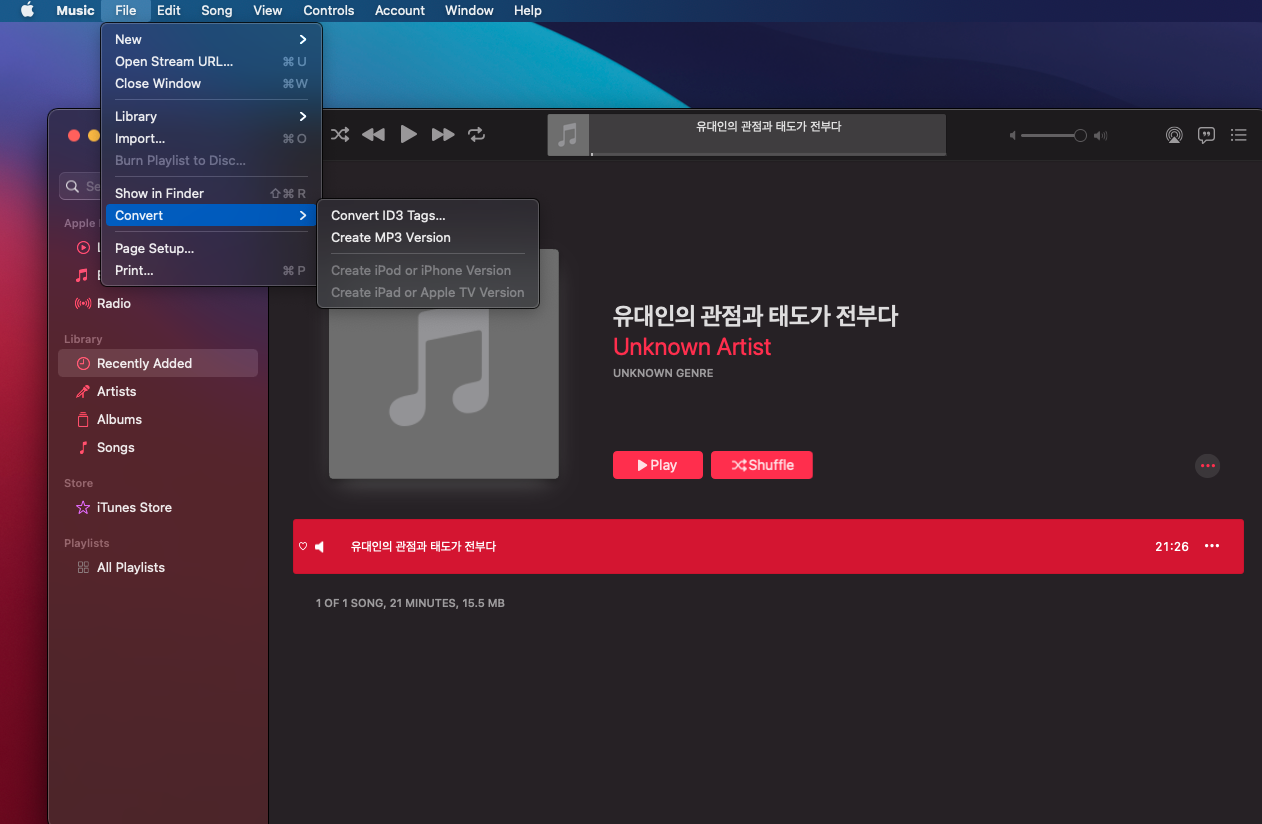Open the Controls menu
This screenshot has width=1262, height=824.
329,10
